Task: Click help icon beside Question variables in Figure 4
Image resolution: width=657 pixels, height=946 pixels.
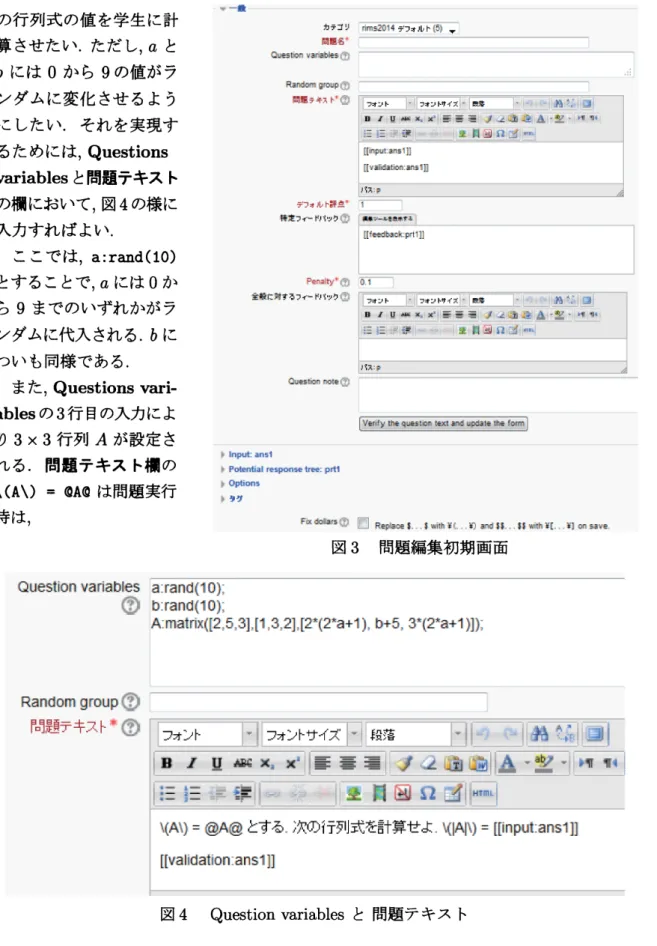Action: click(x=130, y=605)
